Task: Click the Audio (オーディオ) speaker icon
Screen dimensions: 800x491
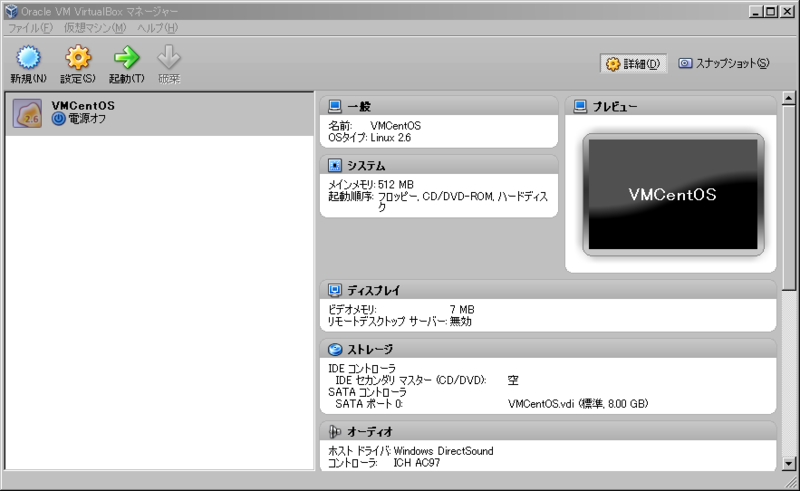Action: click(x=335, y=432)
